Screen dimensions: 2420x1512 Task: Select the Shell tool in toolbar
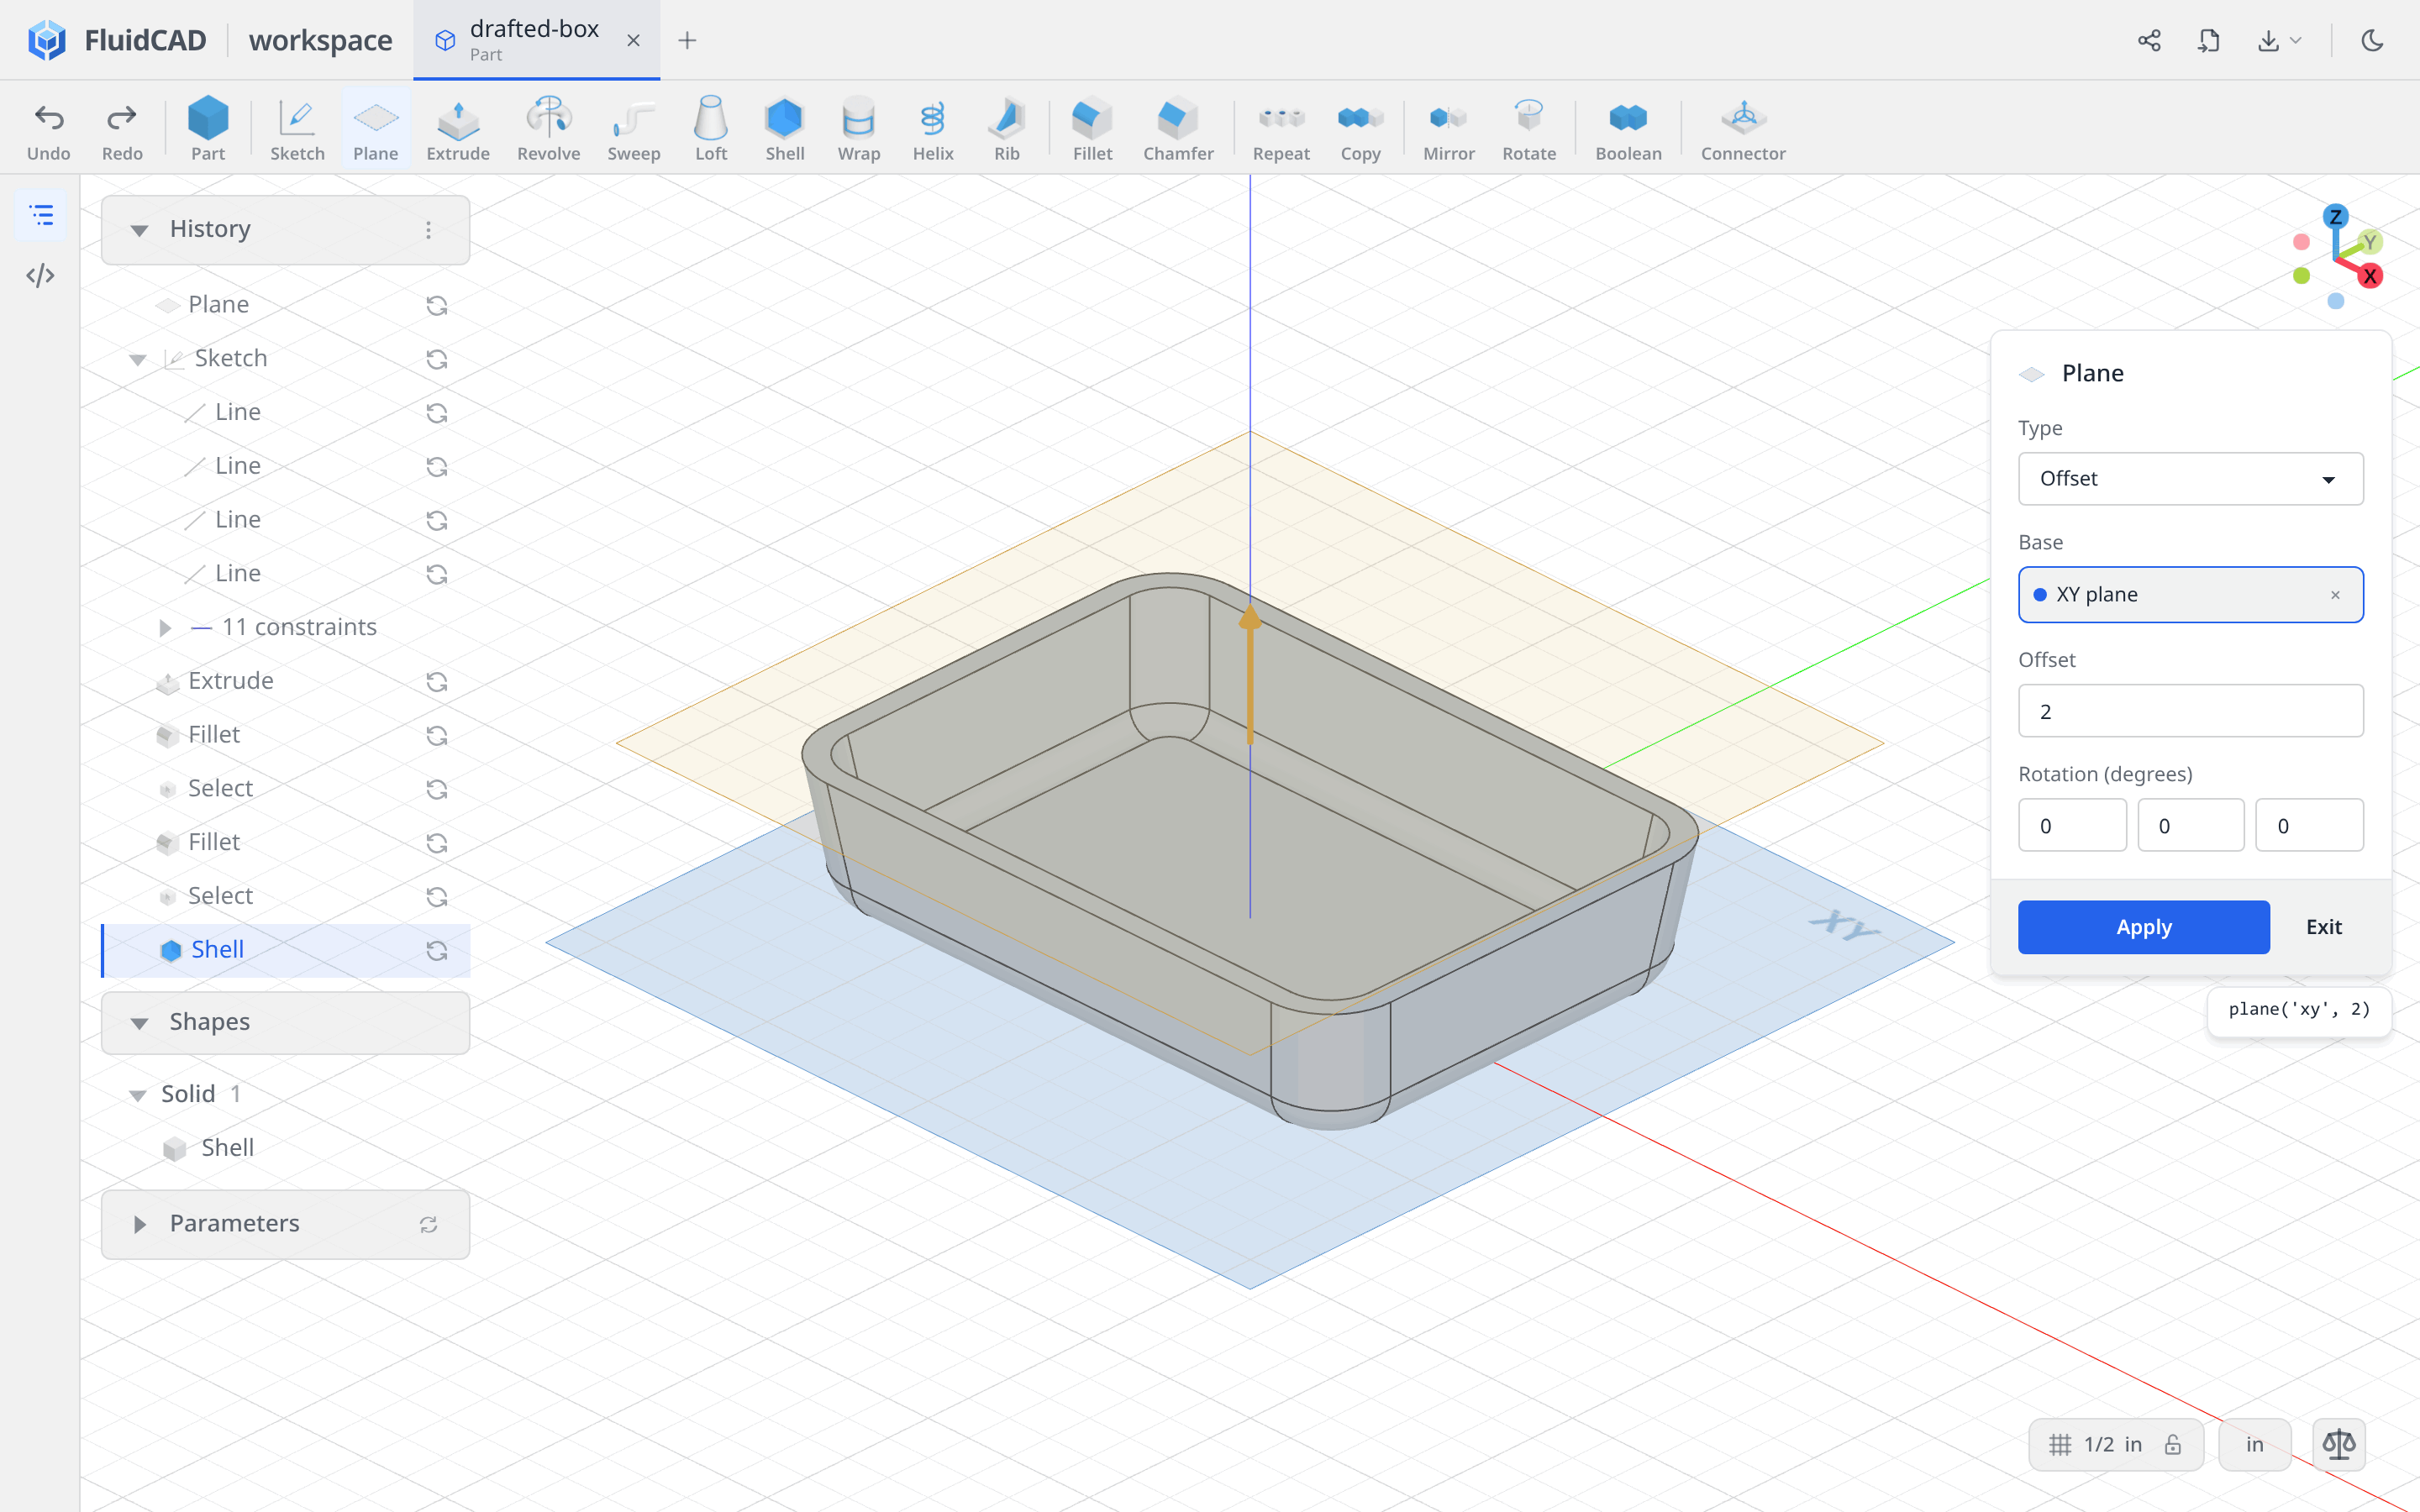[x=785, y=129]
